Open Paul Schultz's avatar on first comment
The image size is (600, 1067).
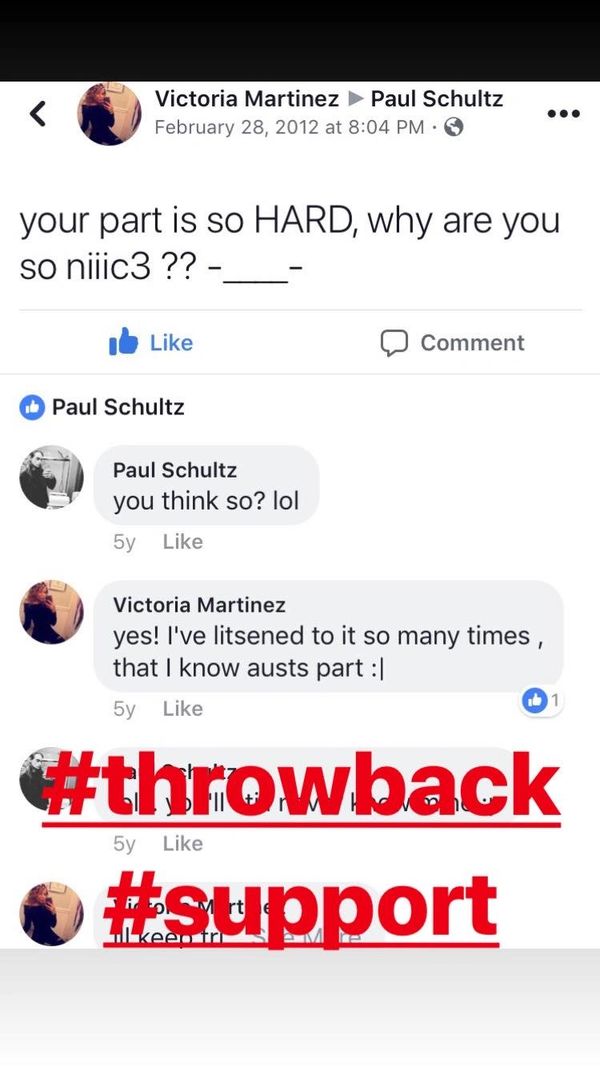tap(51, 477)
